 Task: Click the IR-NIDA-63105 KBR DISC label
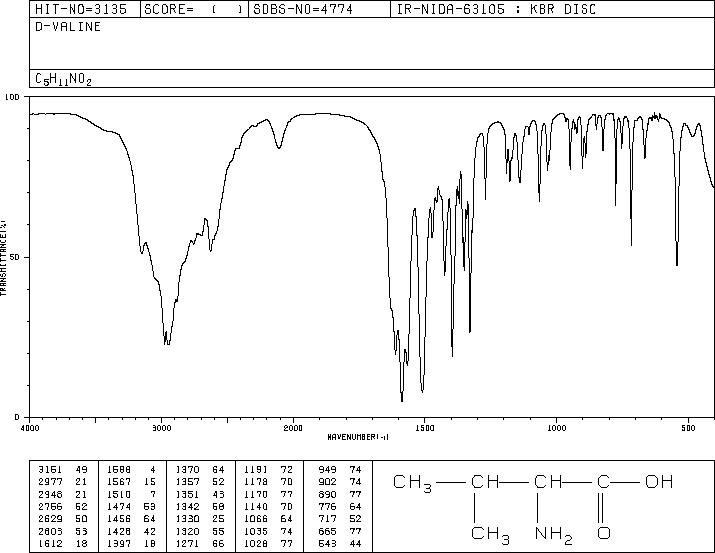[x=496, y=9]
